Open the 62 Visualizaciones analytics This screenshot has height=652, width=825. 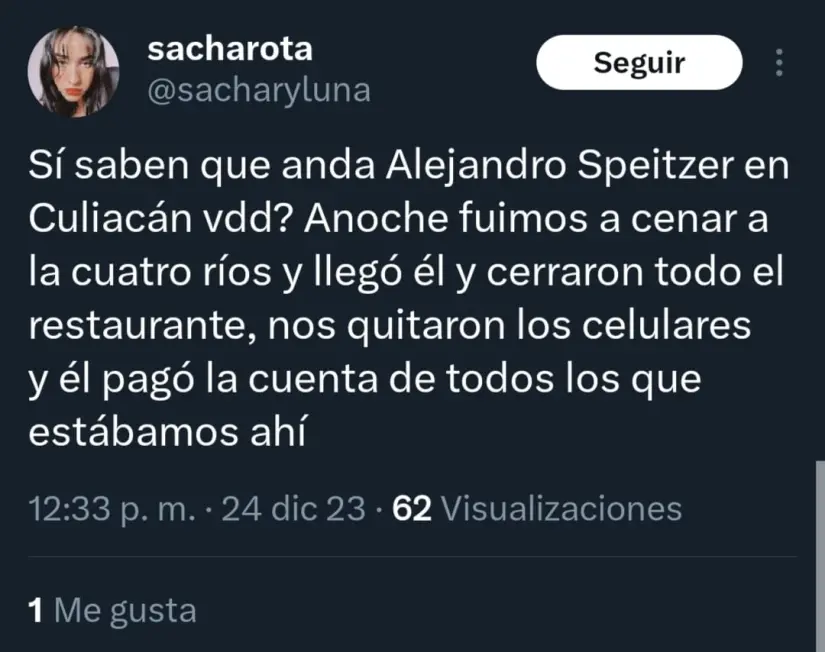click(x=537, y=509)
